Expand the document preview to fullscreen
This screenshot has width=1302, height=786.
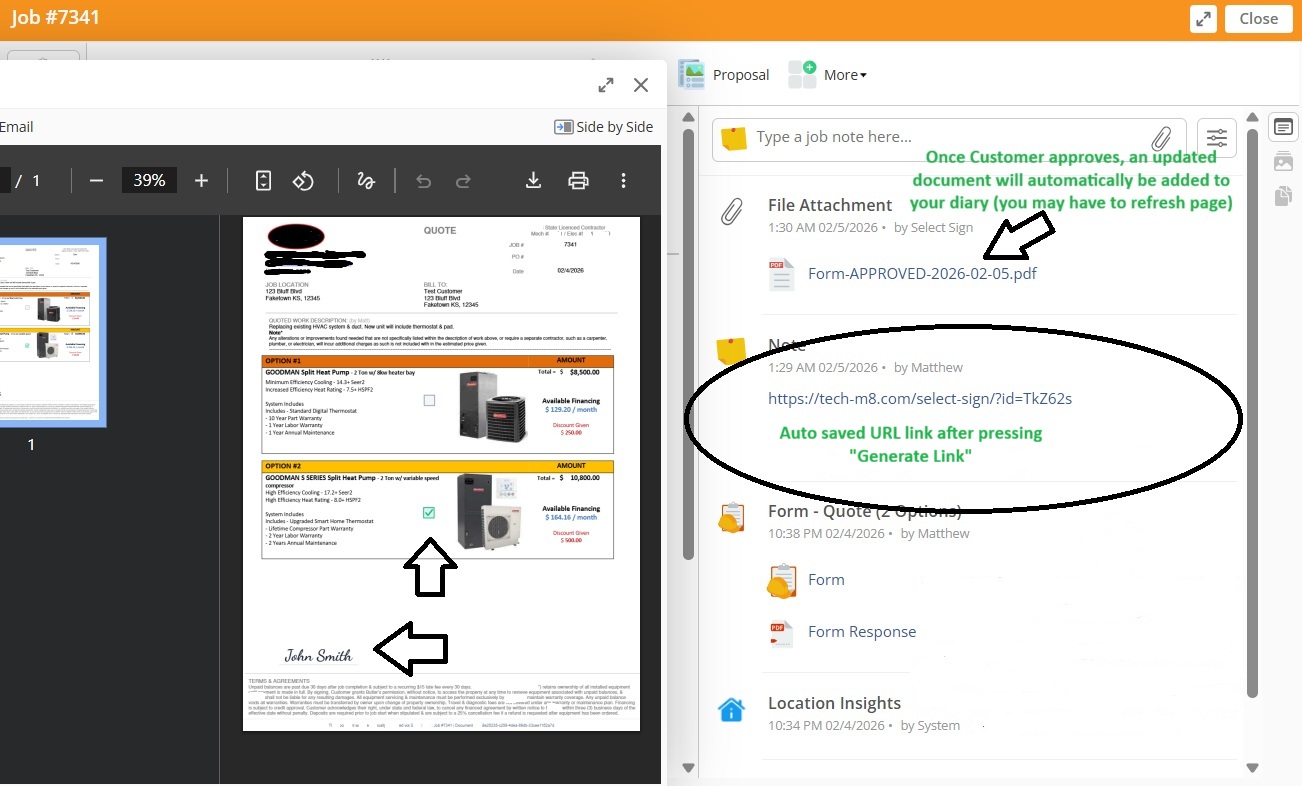(606, 85)
